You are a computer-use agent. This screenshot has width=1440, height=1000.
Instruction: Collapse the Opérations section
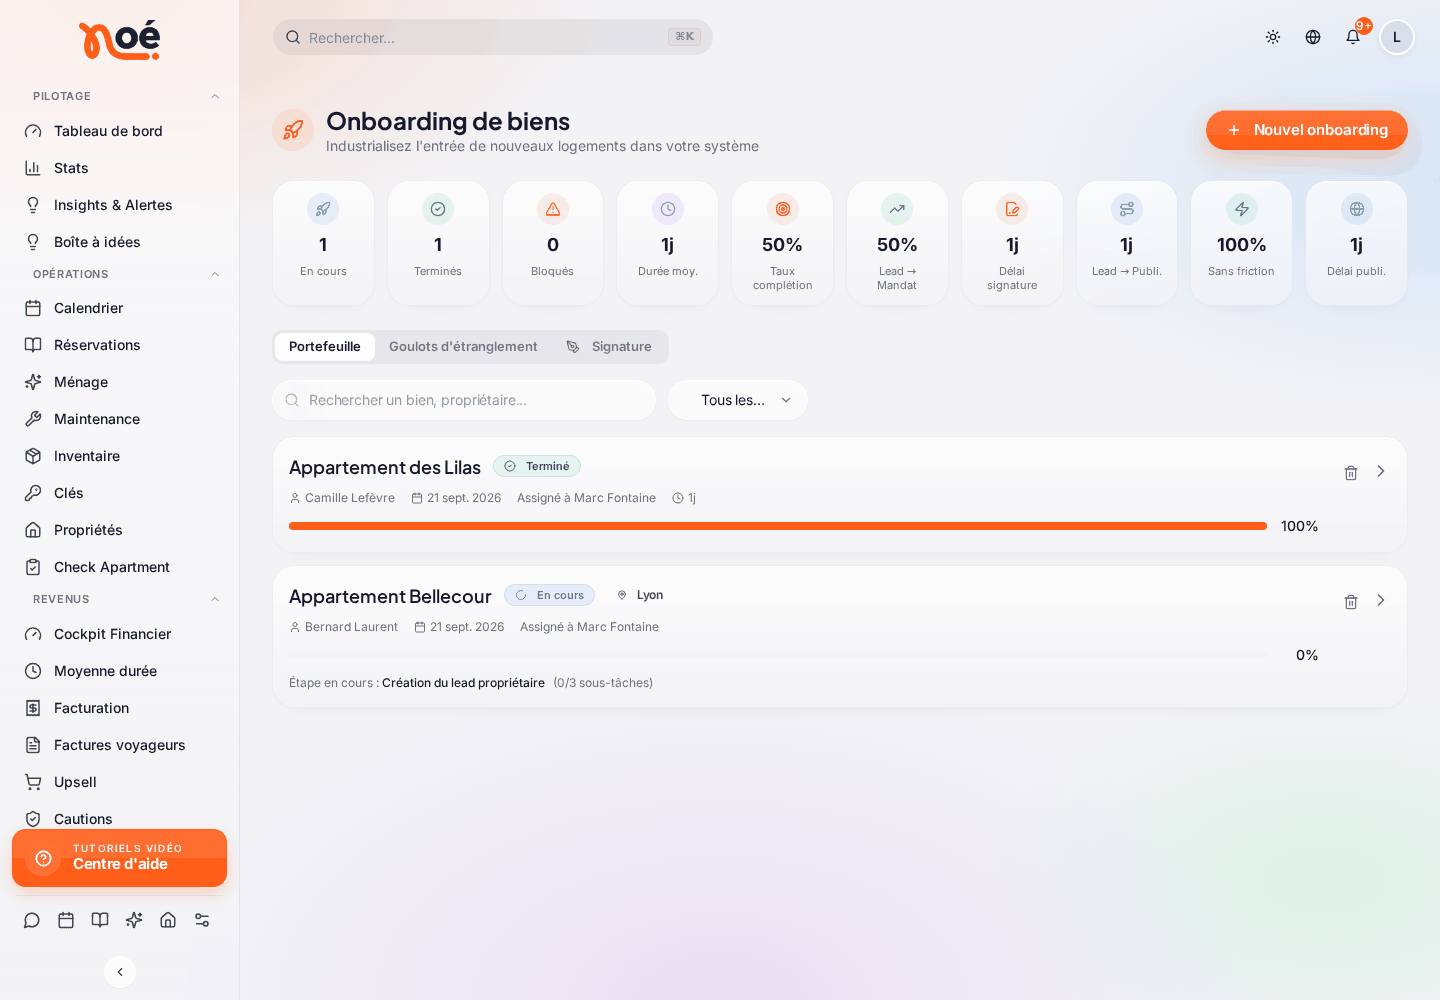pos(215,274)
